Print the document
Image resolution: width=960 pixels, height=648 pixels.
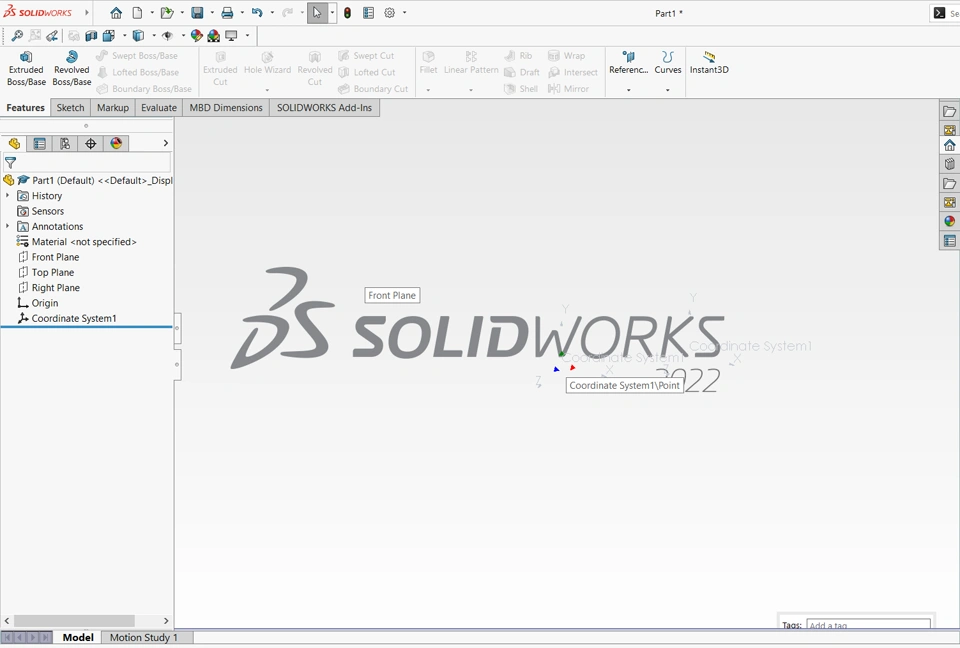coord(227,13)
